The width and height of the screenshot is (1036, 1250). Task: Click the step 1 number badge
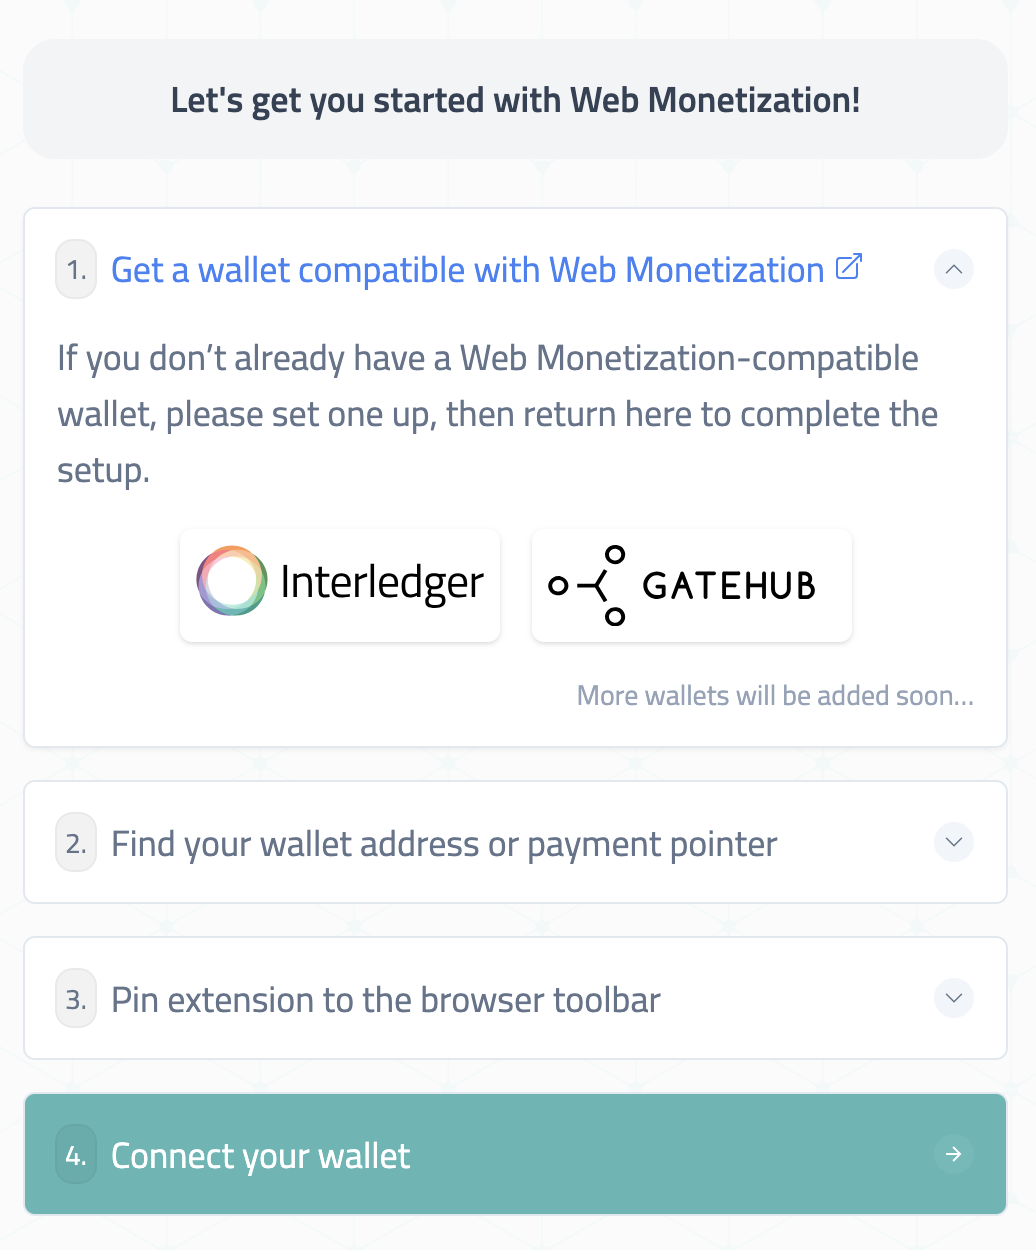pyautogui.click(x=75, y=269)
